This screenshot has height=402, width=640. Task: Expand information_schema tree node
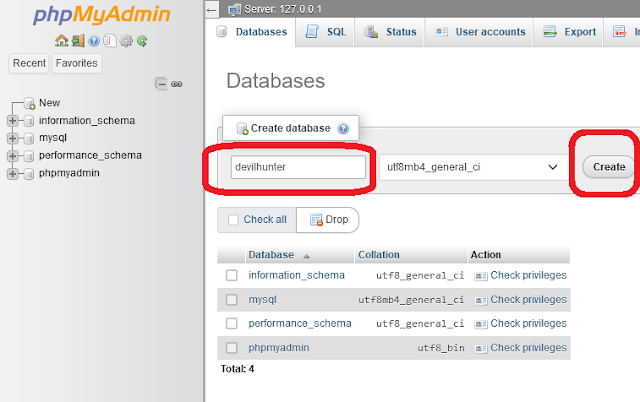click(12, 121)
